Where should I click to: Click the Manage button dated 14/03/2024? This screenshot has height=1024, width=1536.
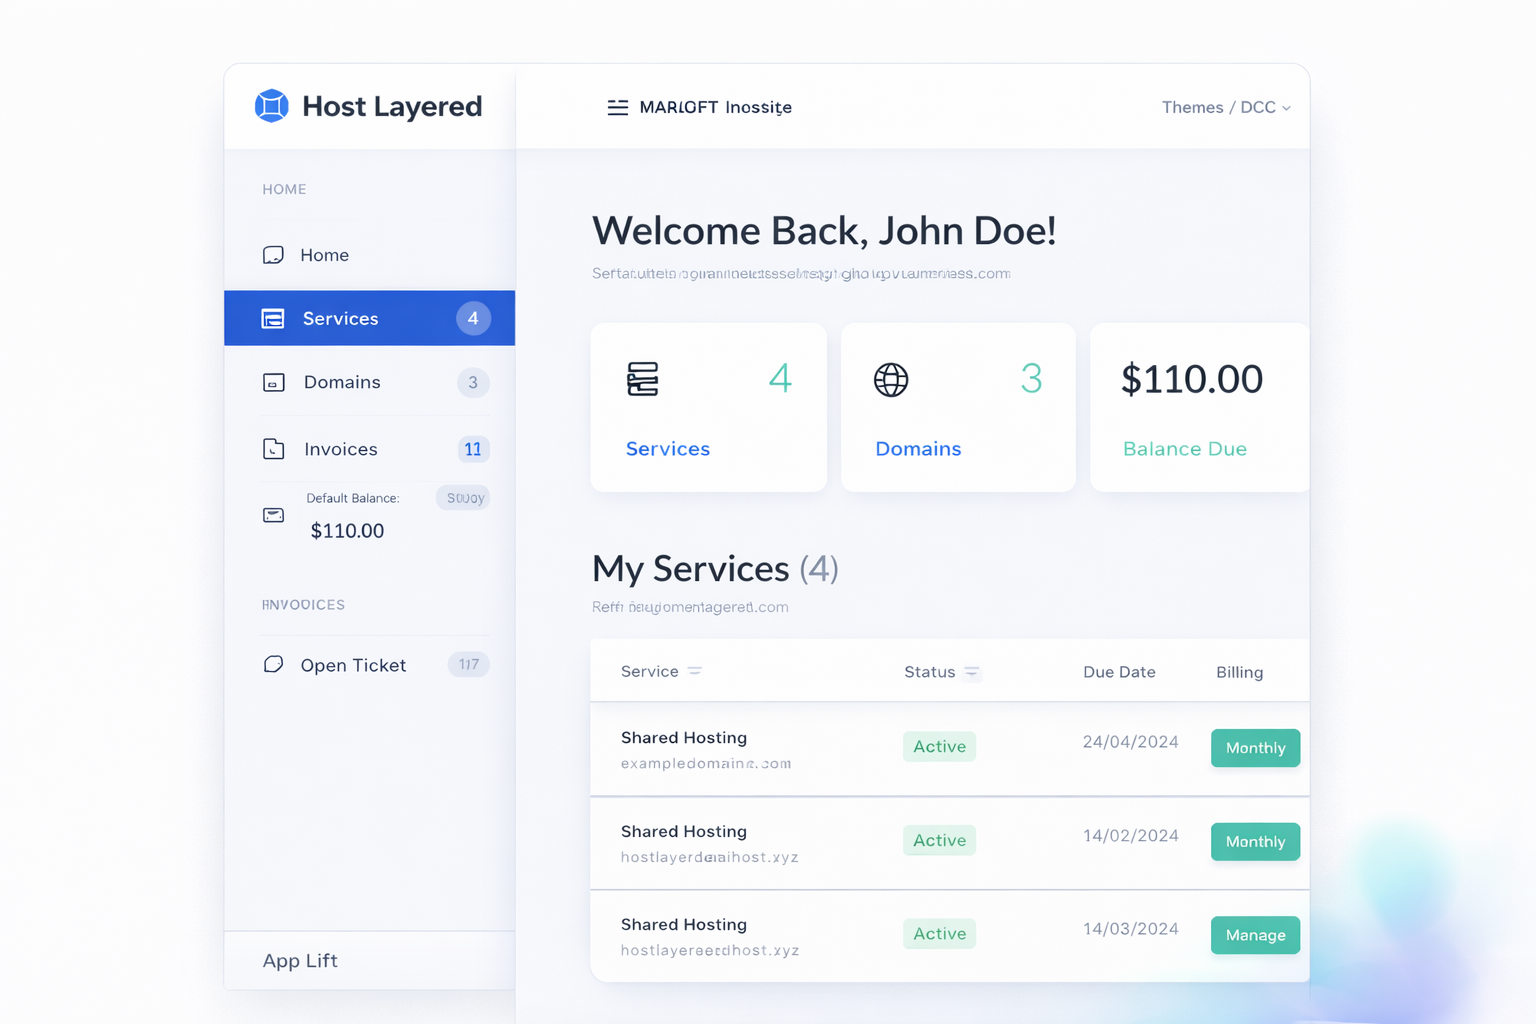click(1255, 935)
